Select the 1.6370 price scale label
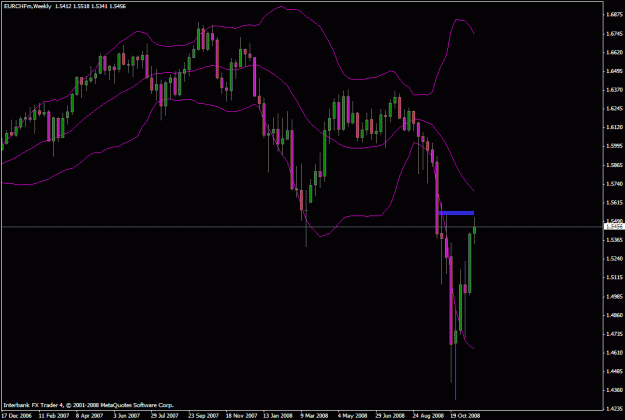 coord(614,90)
